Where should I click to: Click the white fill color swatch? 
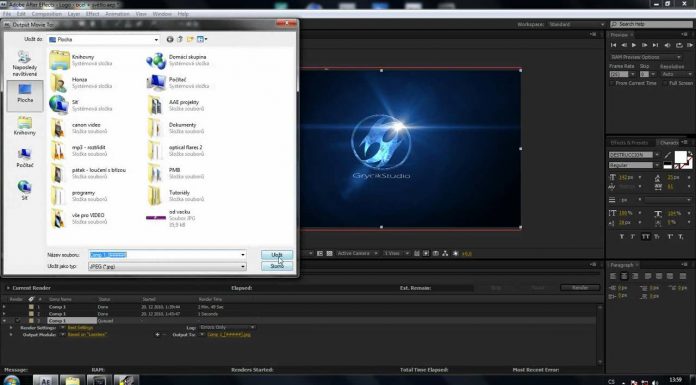point(680,157)
